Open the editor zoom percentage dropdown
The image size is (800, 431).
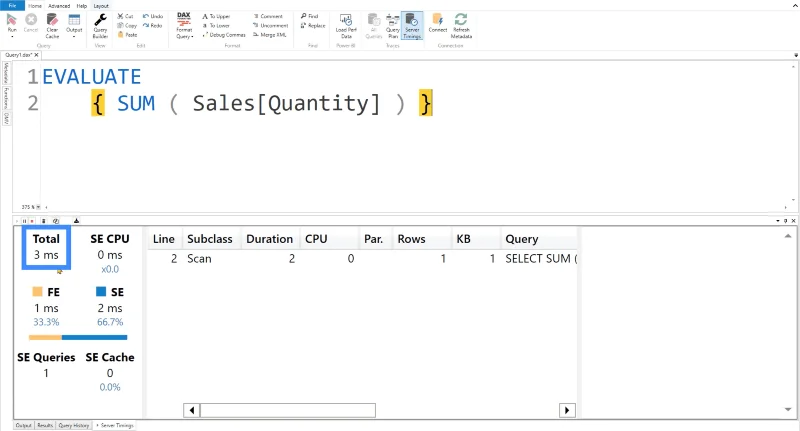click(x=38, y=207)
